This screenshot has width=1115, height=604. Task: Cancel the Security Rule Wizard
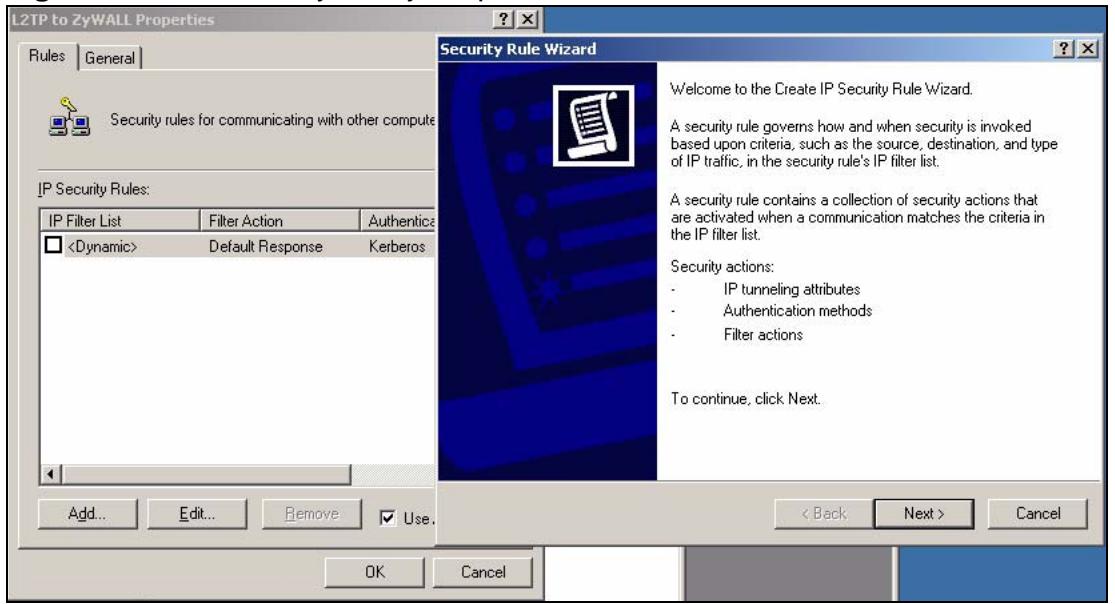(x=1037, y=513)
